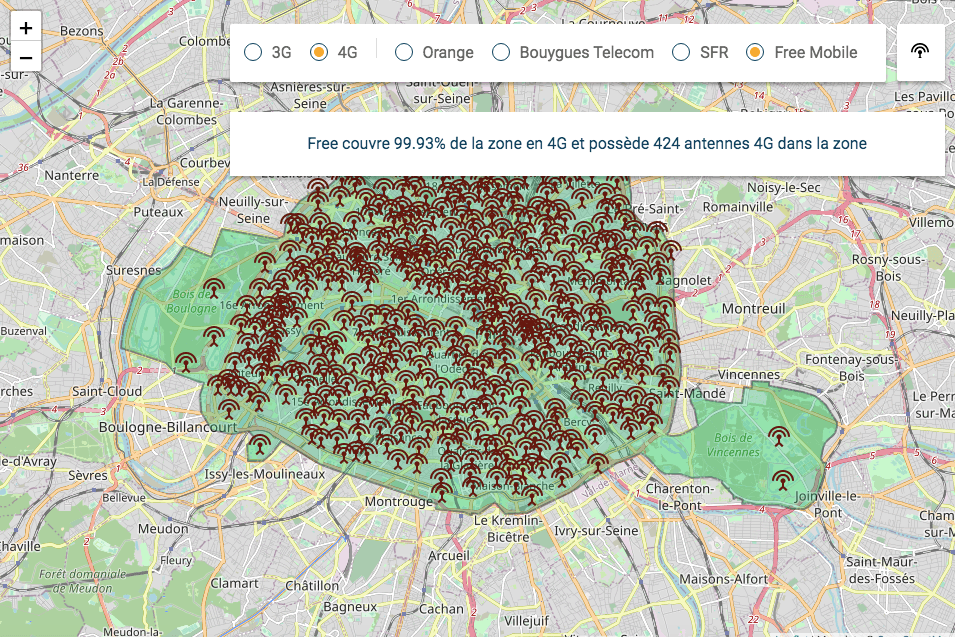Toggle the antenna display button
This screenshot has height=637, width=955.
(920, 52)
